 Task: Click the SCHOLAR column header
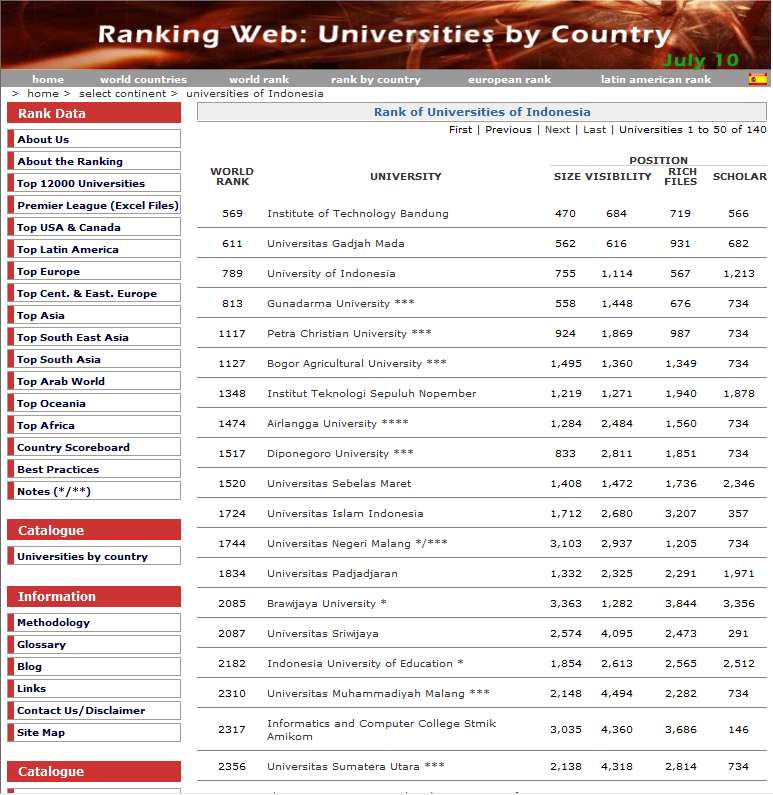[740, 176]
